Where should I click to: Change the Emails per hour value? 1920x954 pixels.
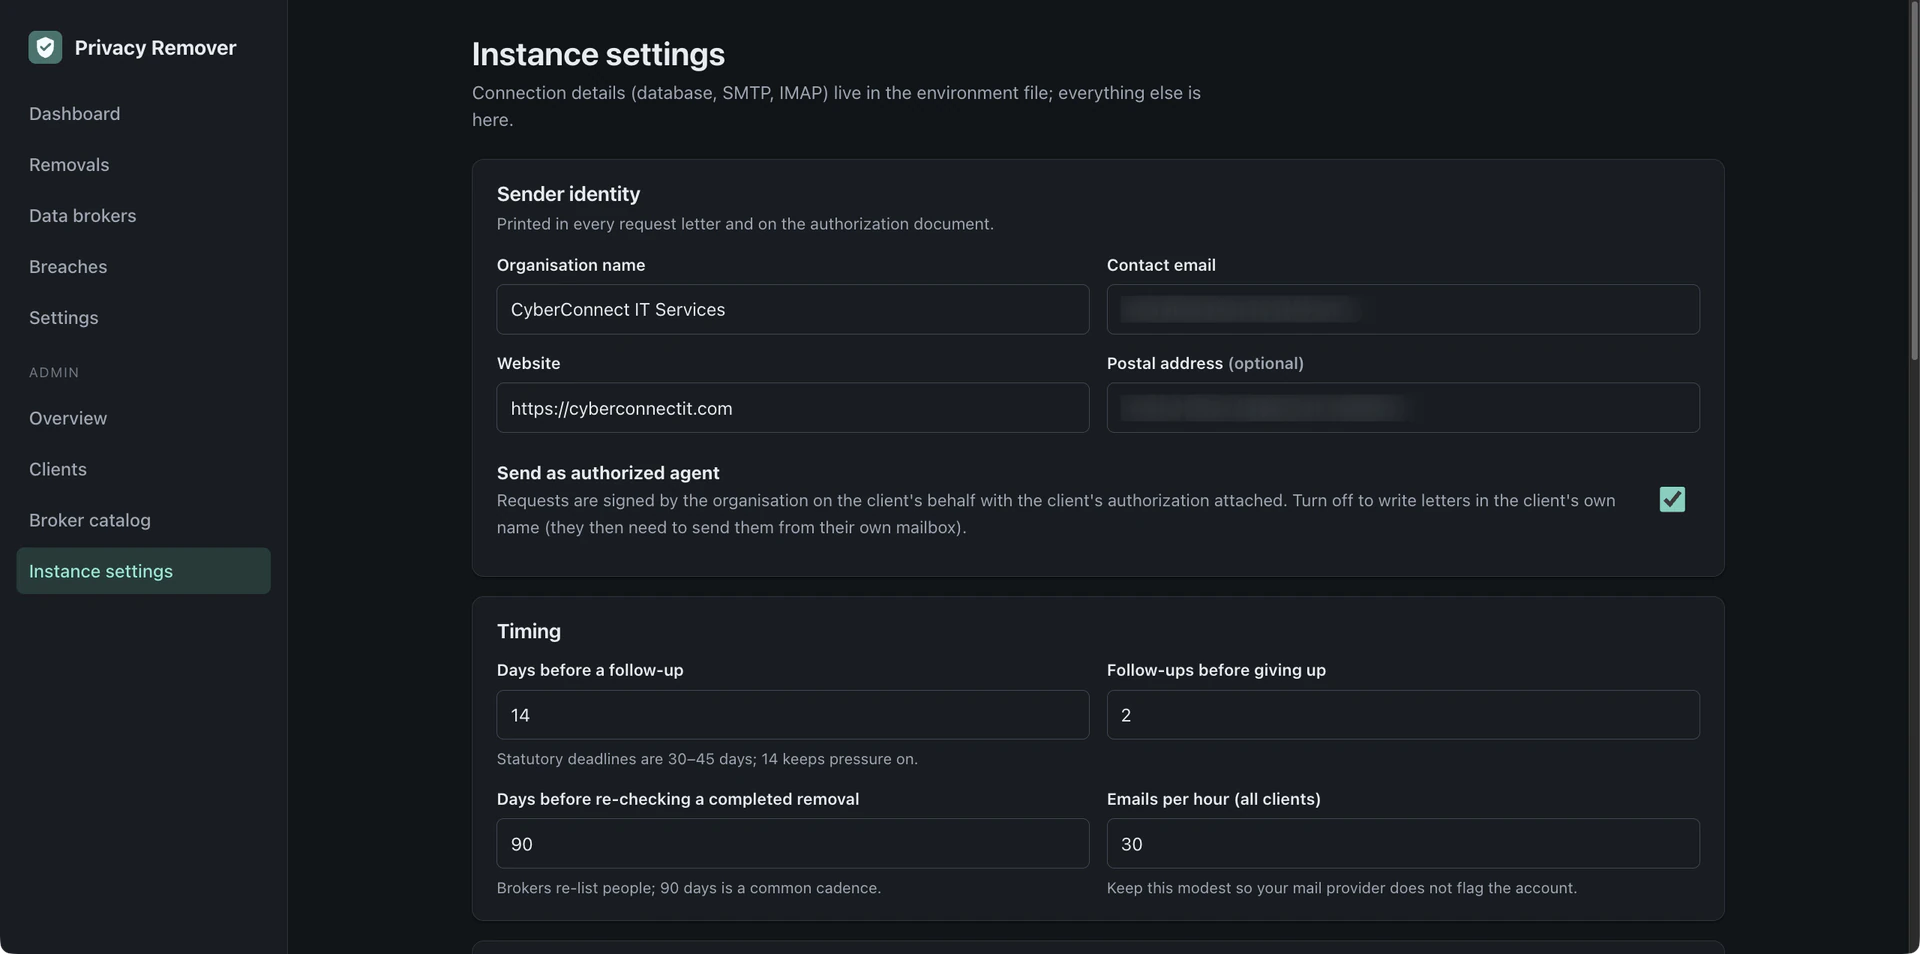pos(1403,844)
